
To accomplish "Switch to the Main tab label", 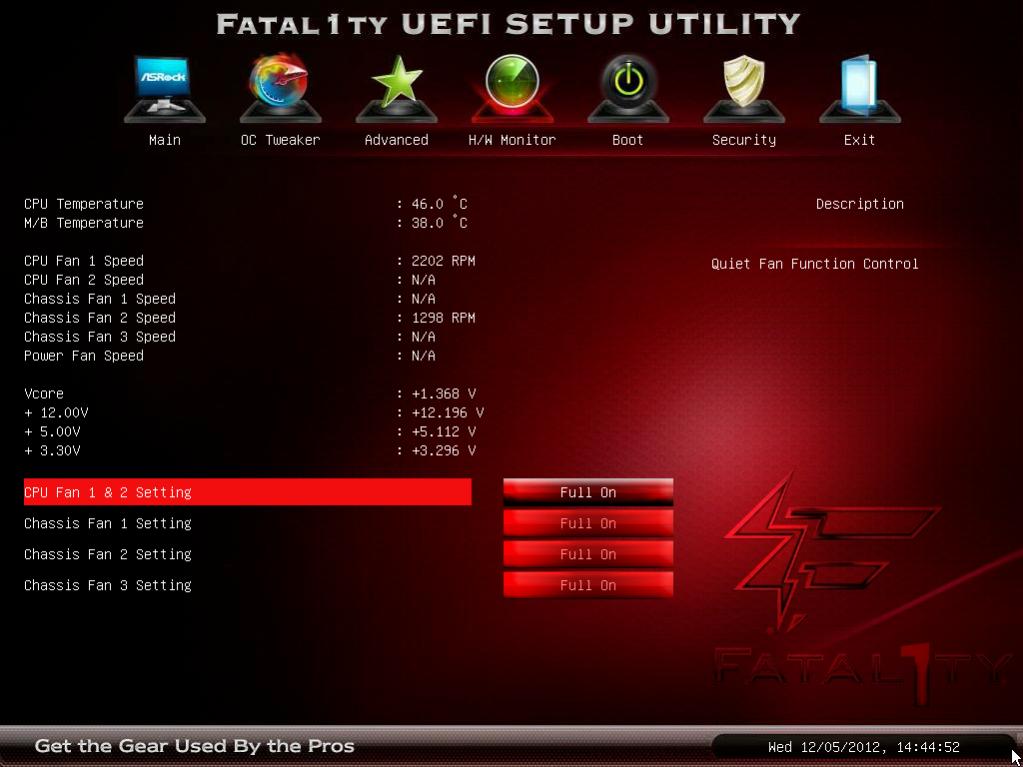I will (164, 140).
